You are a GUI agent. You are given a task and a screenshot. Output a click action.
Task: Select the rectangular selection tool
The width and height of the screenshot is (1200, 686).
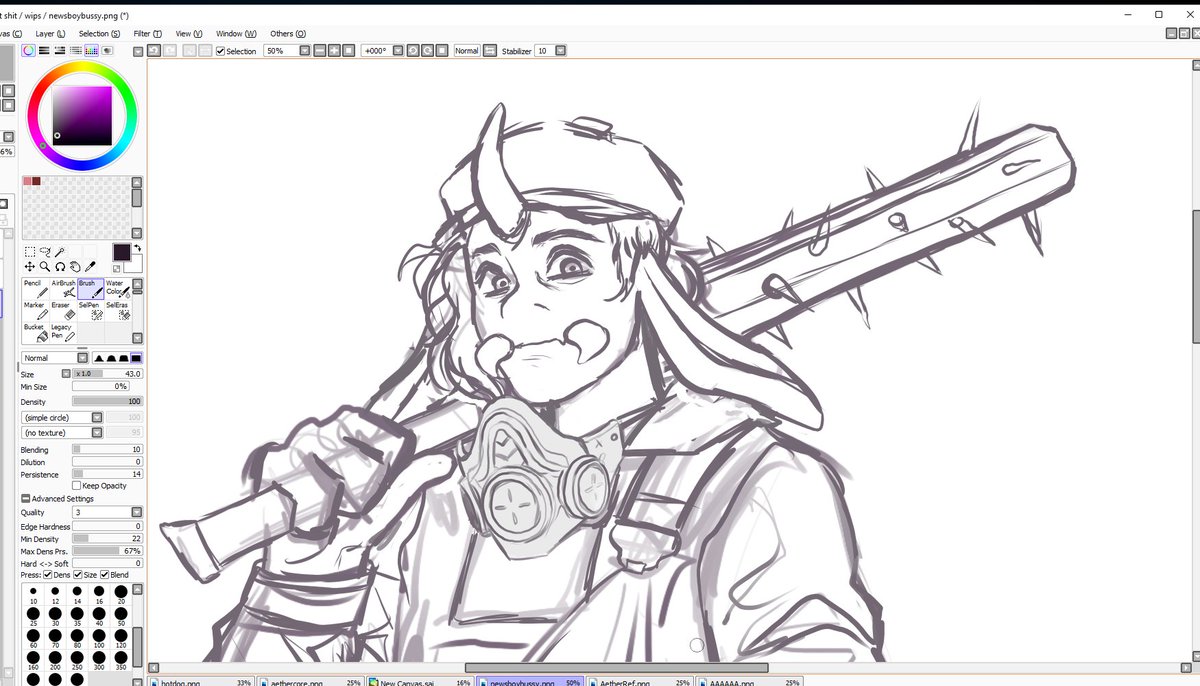pos(30,251)
